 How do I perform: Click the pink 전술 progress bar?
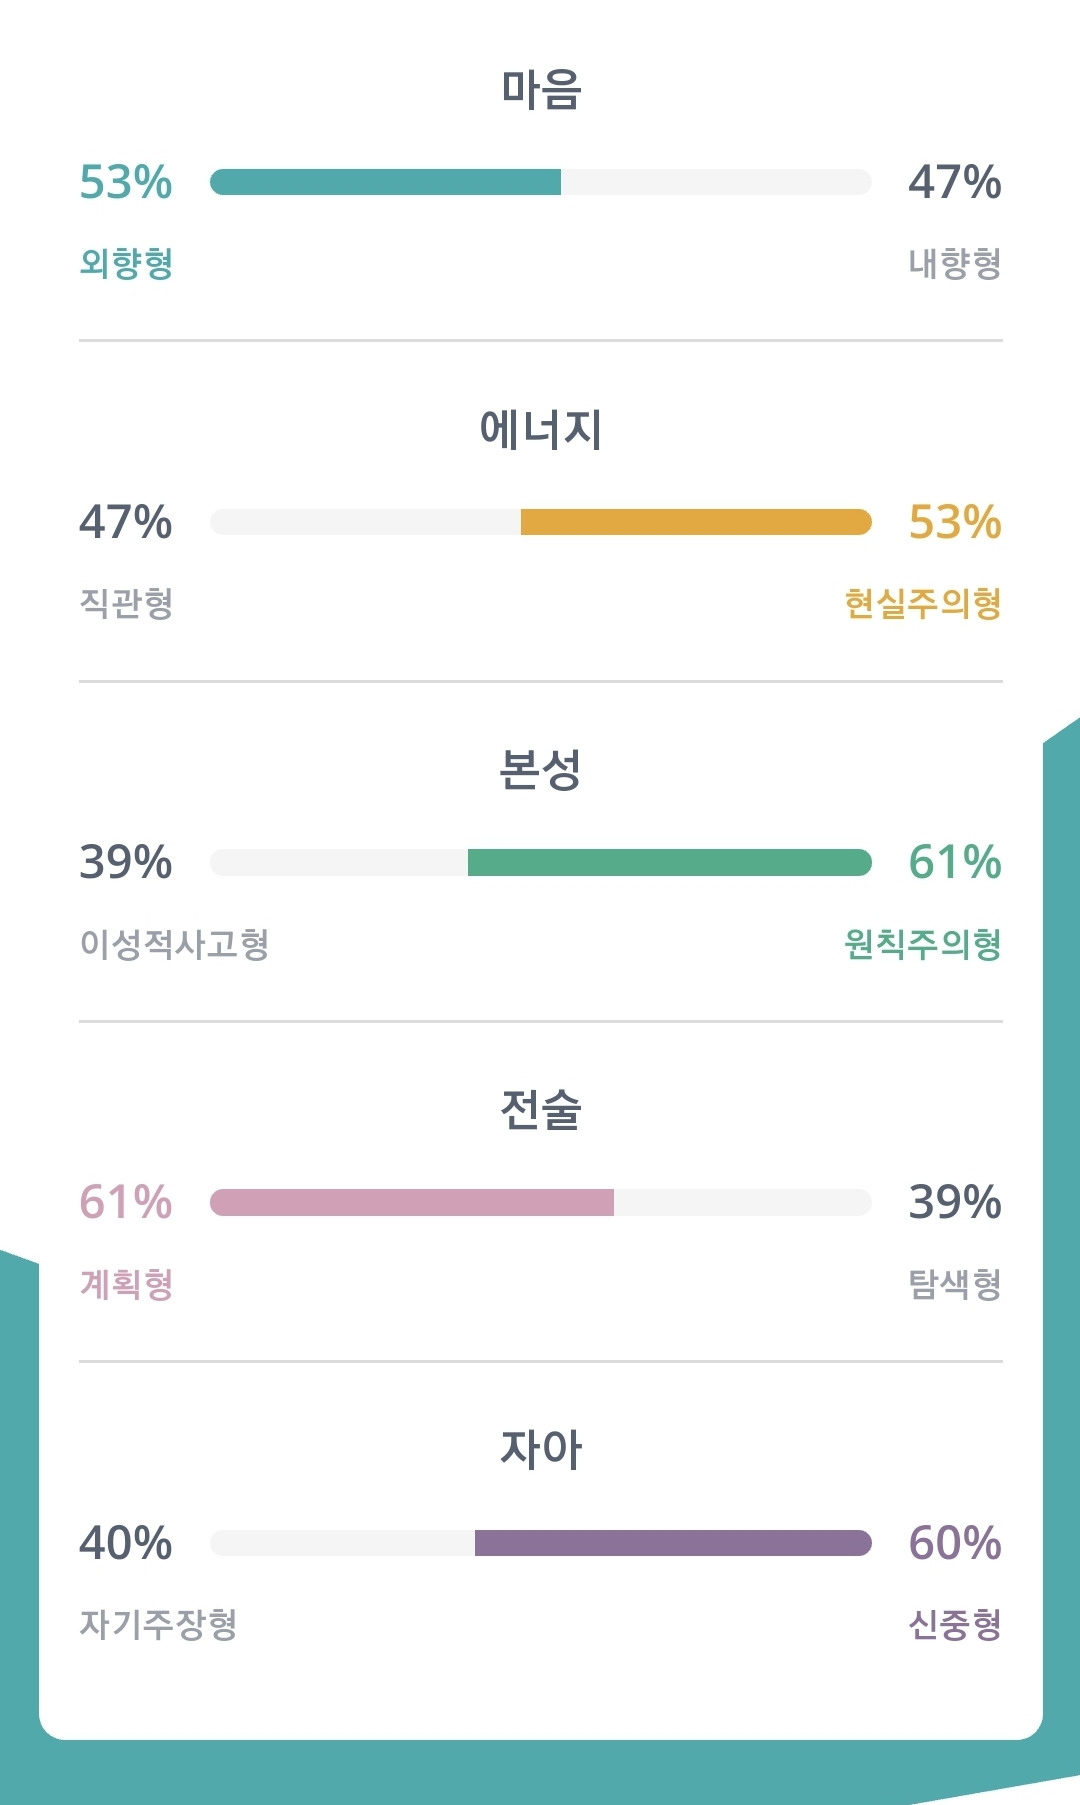point(541,1202)
